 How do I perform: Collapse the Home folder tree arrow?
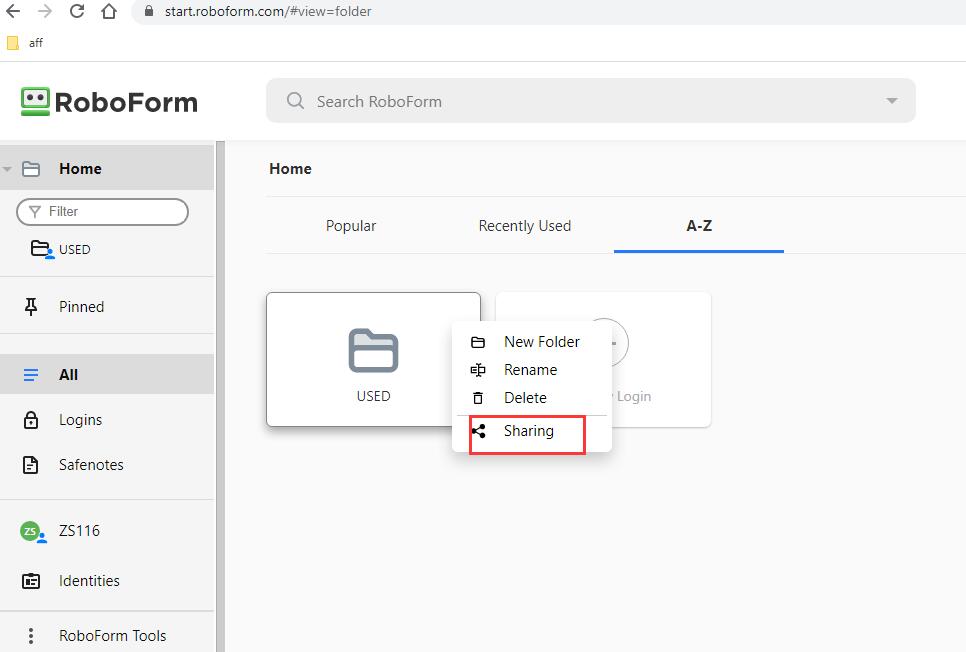pos(8,169)
